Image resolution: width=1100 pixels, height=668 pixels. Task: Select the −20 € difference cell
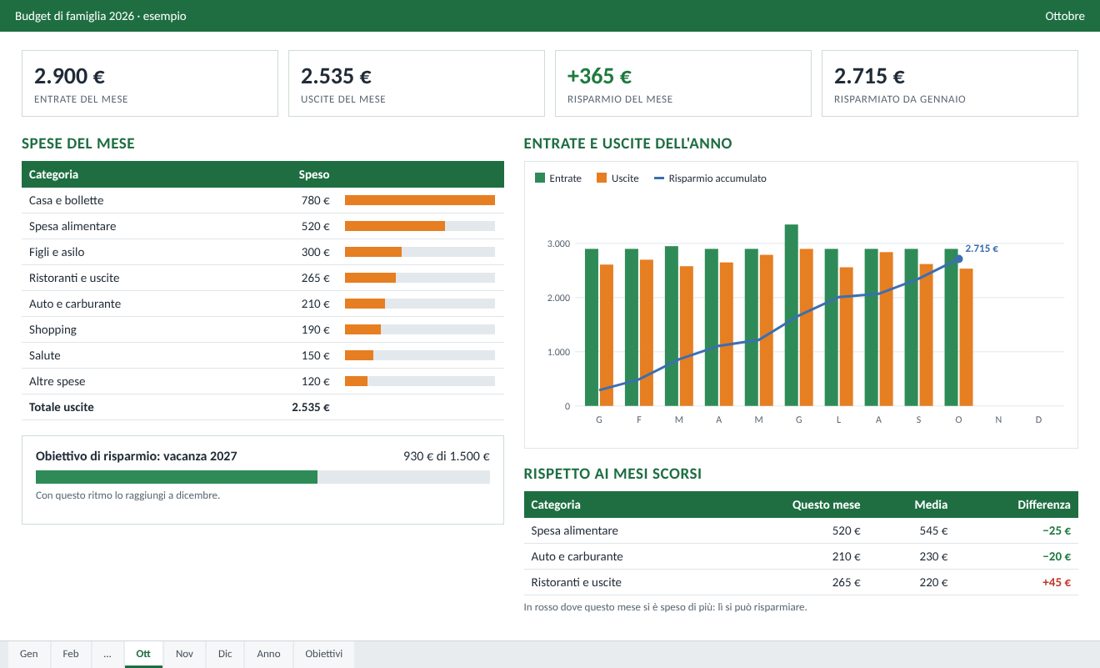(x=1057, y=556)
